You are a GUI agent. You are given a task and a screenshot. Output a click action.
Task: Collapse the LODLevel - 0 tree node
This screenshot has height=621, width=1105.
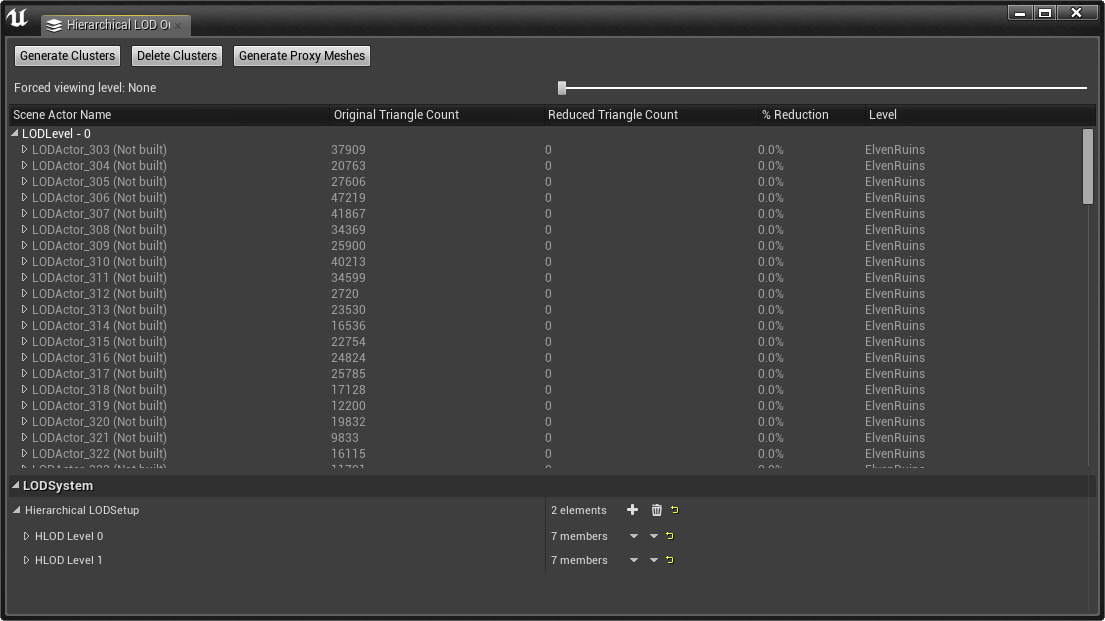[15, 133]
